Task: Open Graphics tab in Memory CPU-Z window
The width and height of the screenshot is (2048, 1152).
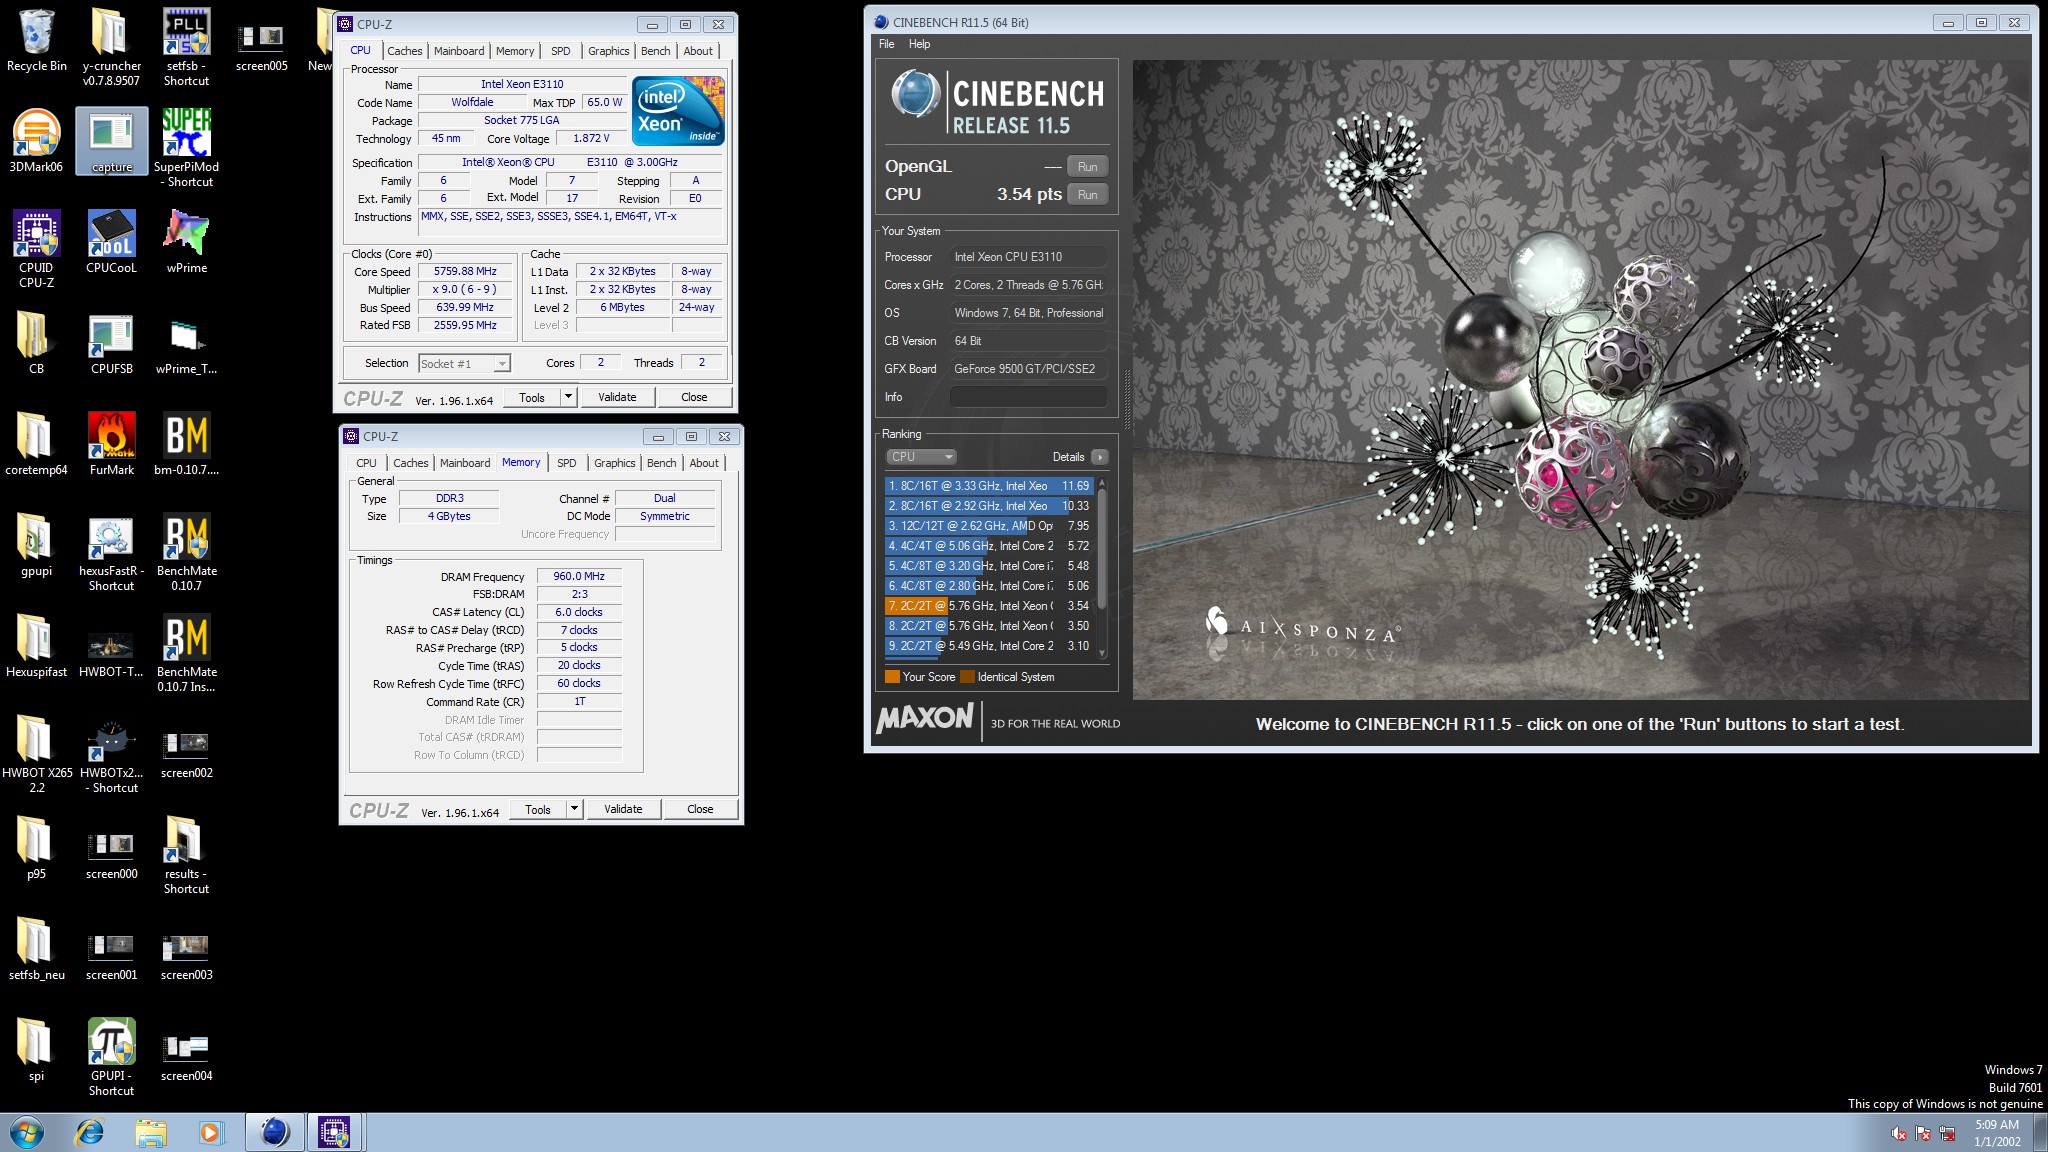Action: pyautogui.click(x=614, y=463)
